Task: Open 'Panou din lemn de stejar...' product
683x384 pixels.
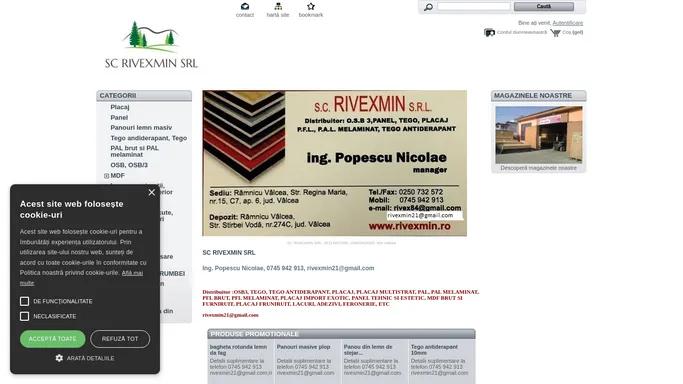Action: (368, 350)
